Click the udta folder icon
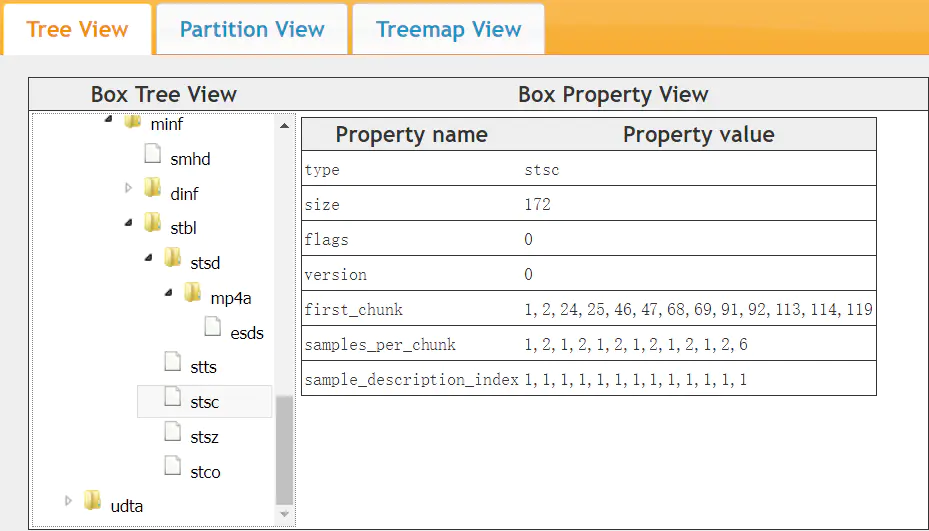This screenshot has height=531, width=929. (92, 500)
